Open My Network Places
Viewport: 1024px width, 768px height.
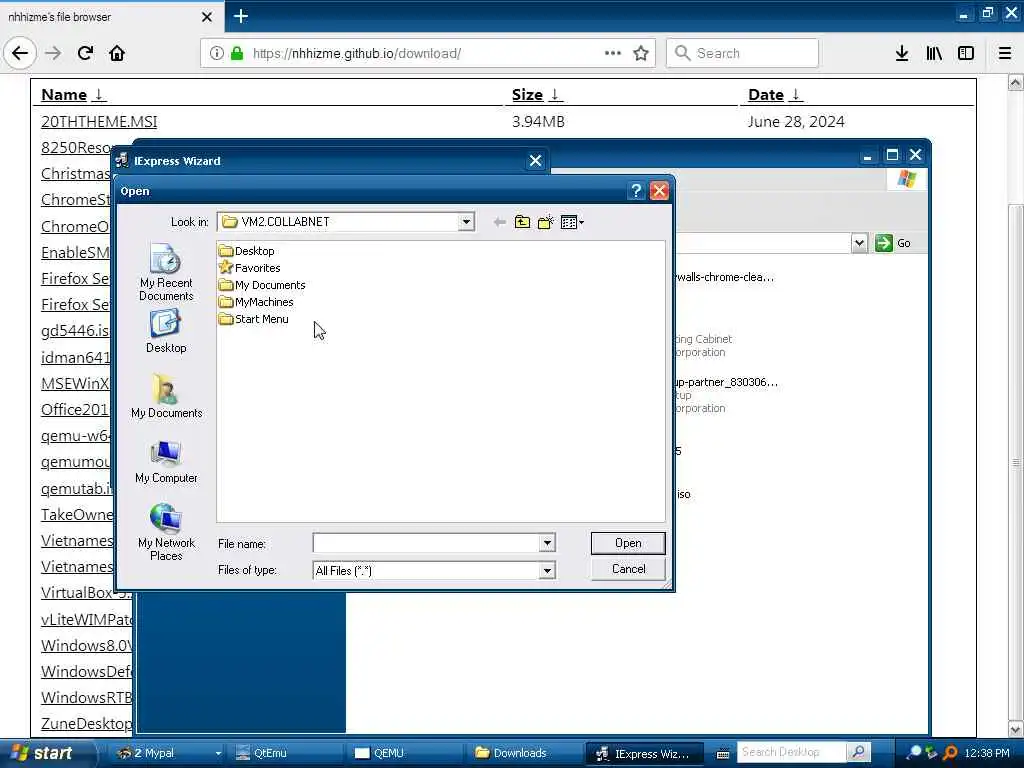click(x=166, y=532)
